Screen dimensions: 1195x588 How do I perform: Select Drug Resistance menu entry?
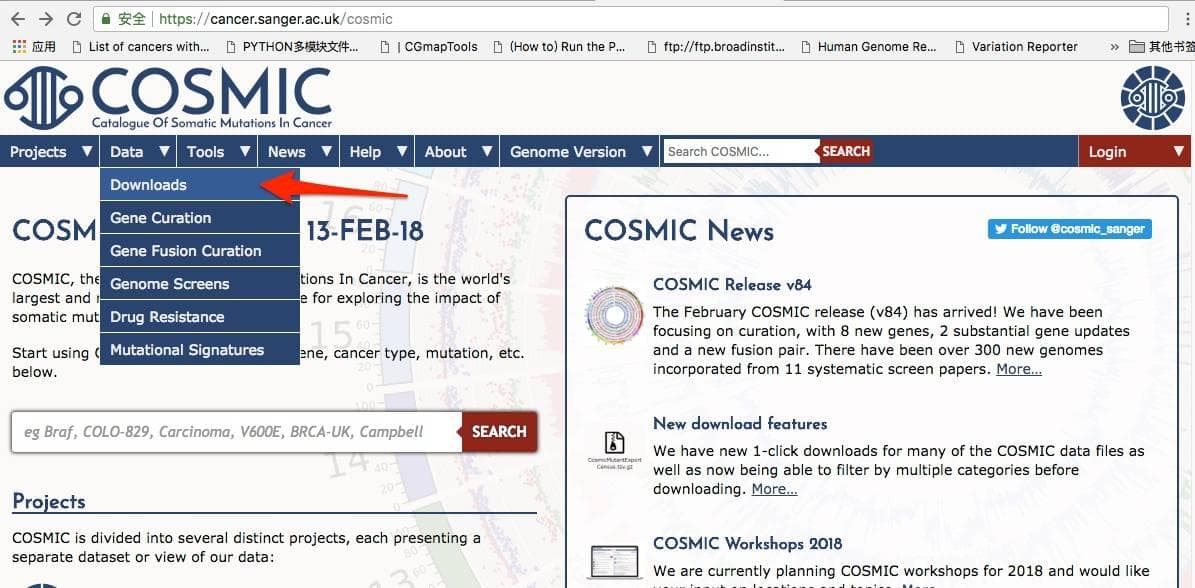pos(200,317)
